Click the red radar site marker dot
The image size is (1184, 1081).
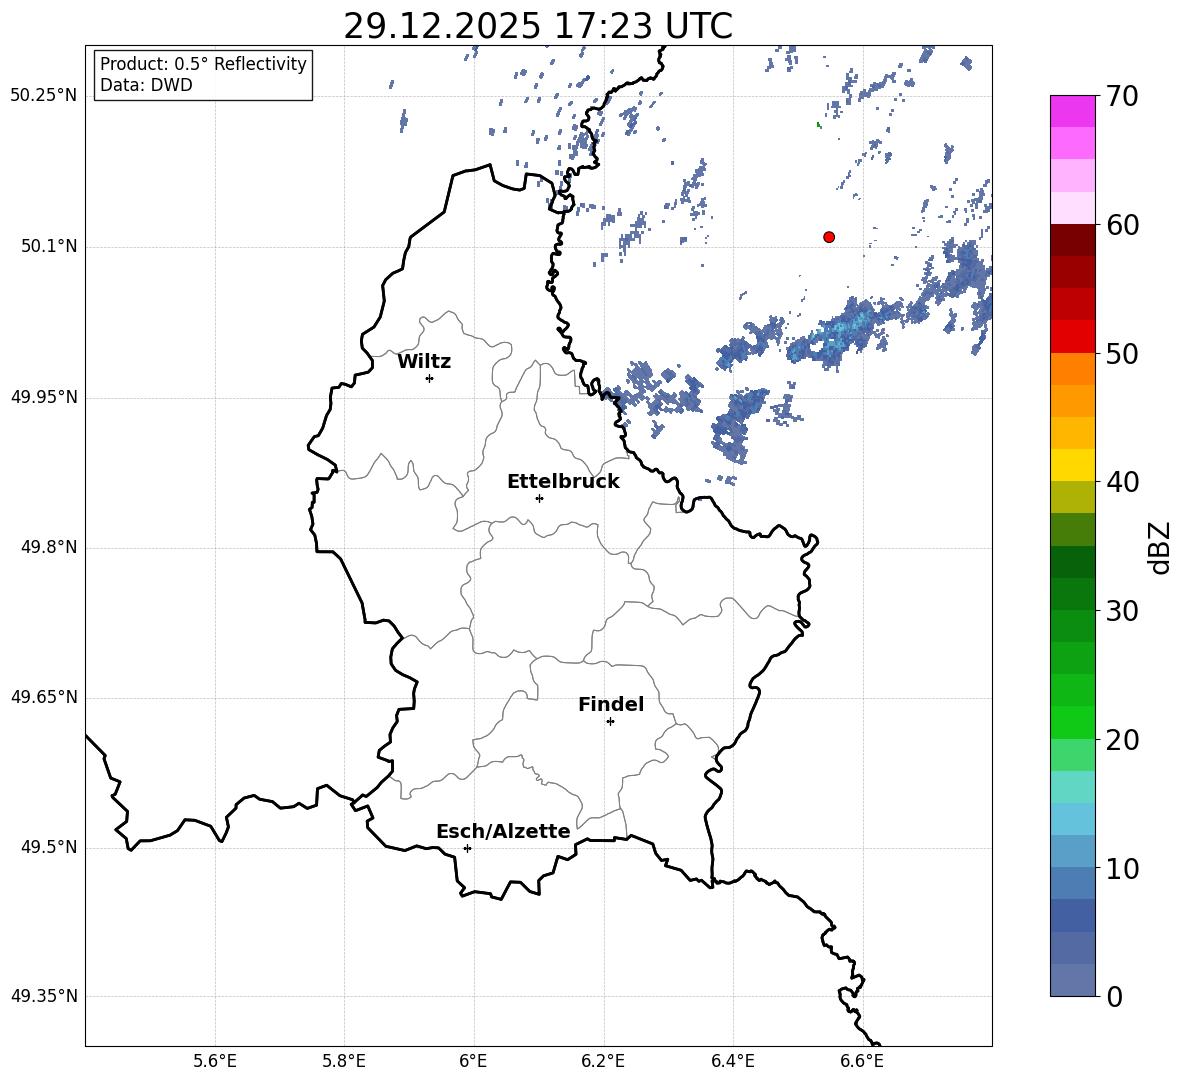(829, 237)
